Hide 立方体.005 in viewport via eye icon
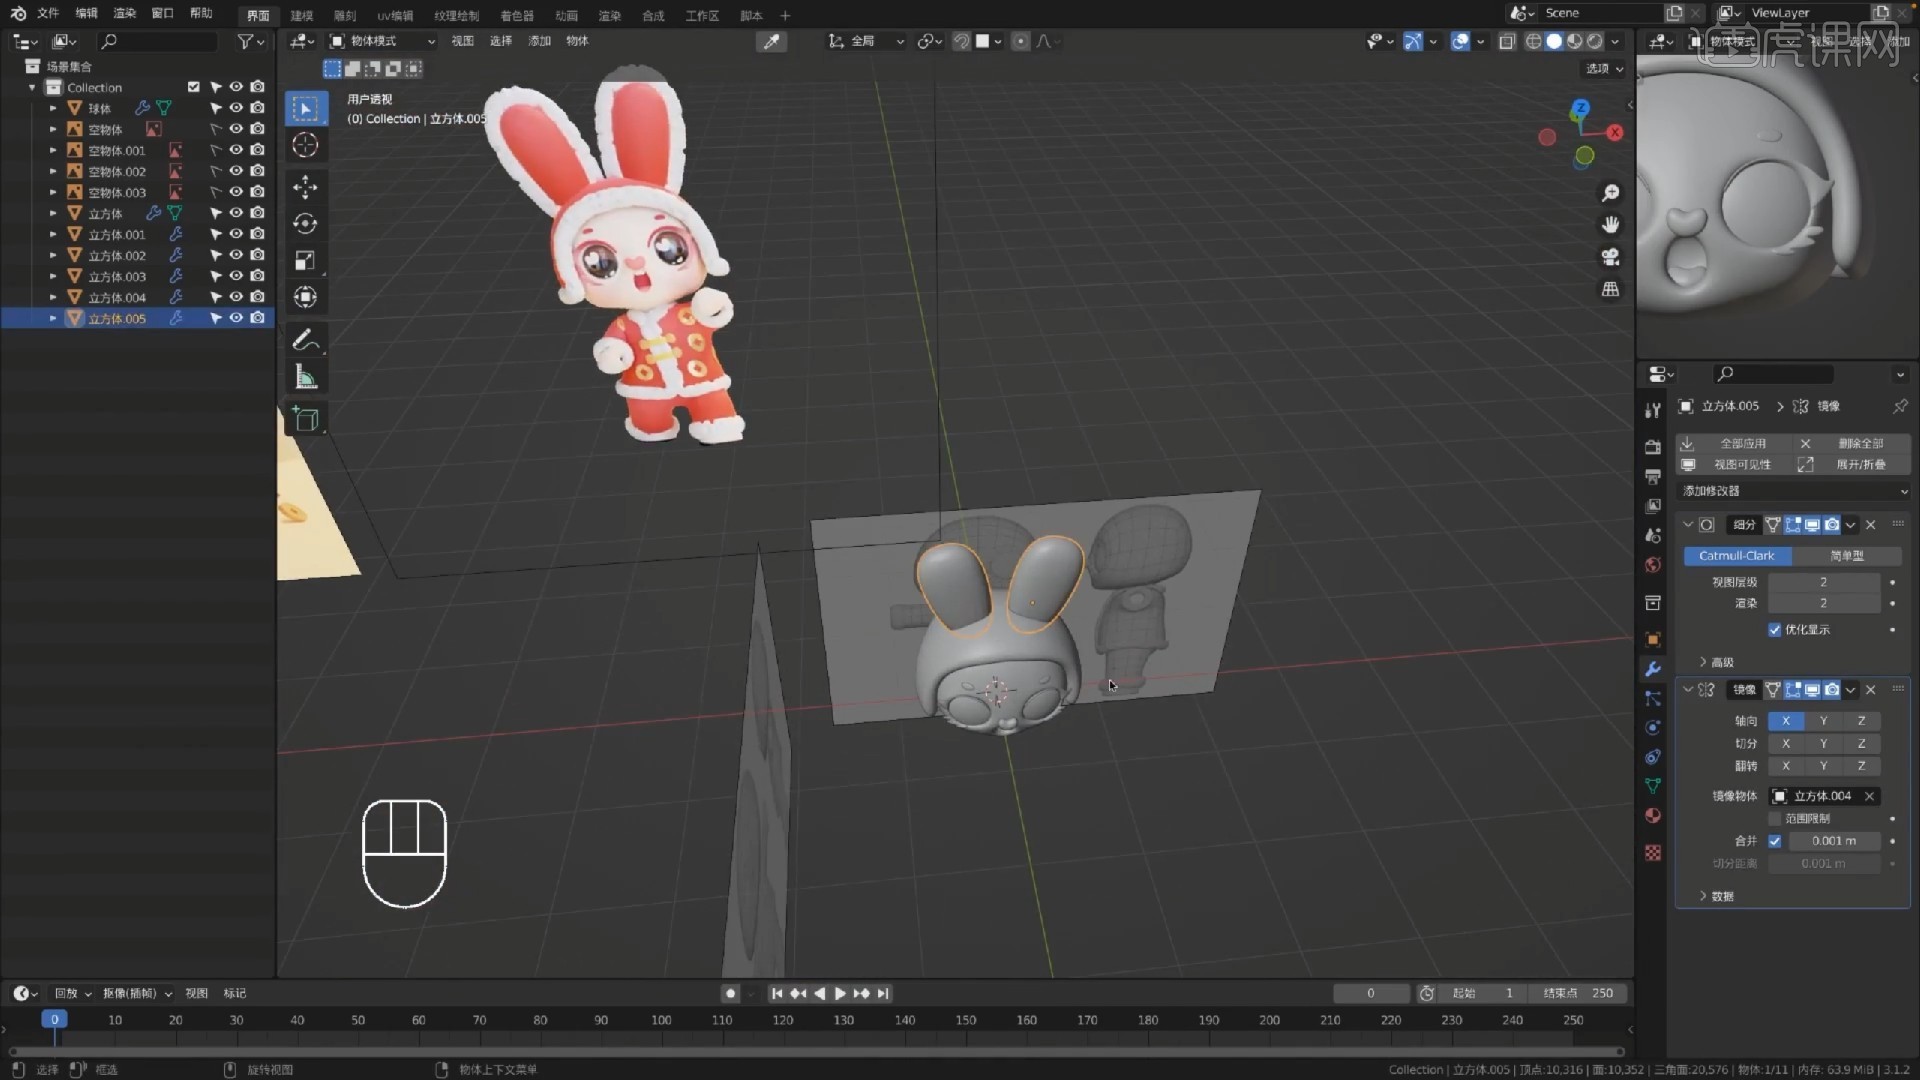The height and width of the screenshot is (1080, 1920). [236, 318]
